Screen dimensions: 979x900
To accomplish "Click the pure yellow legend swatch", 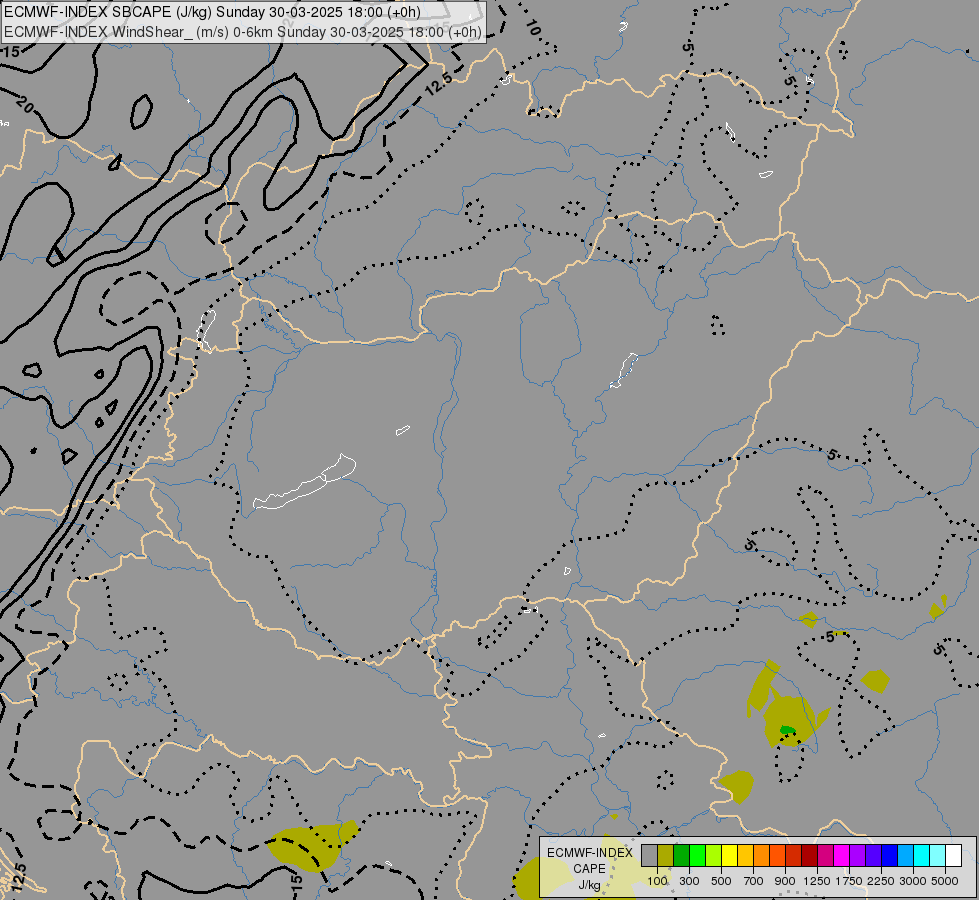I will 729,855.
